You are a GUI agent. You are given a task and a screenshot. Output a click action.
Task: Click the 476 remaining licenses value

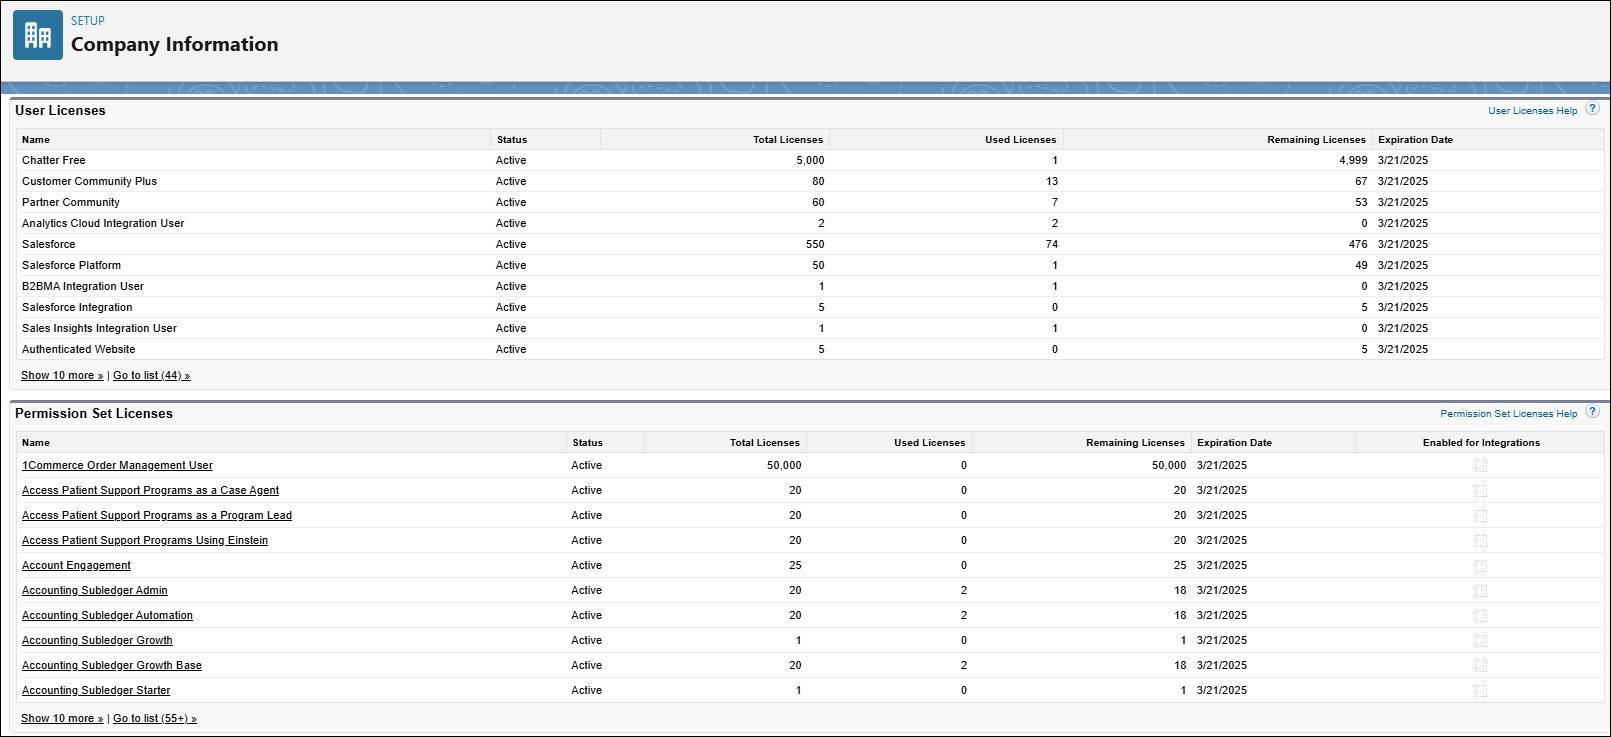[1358, 244]
